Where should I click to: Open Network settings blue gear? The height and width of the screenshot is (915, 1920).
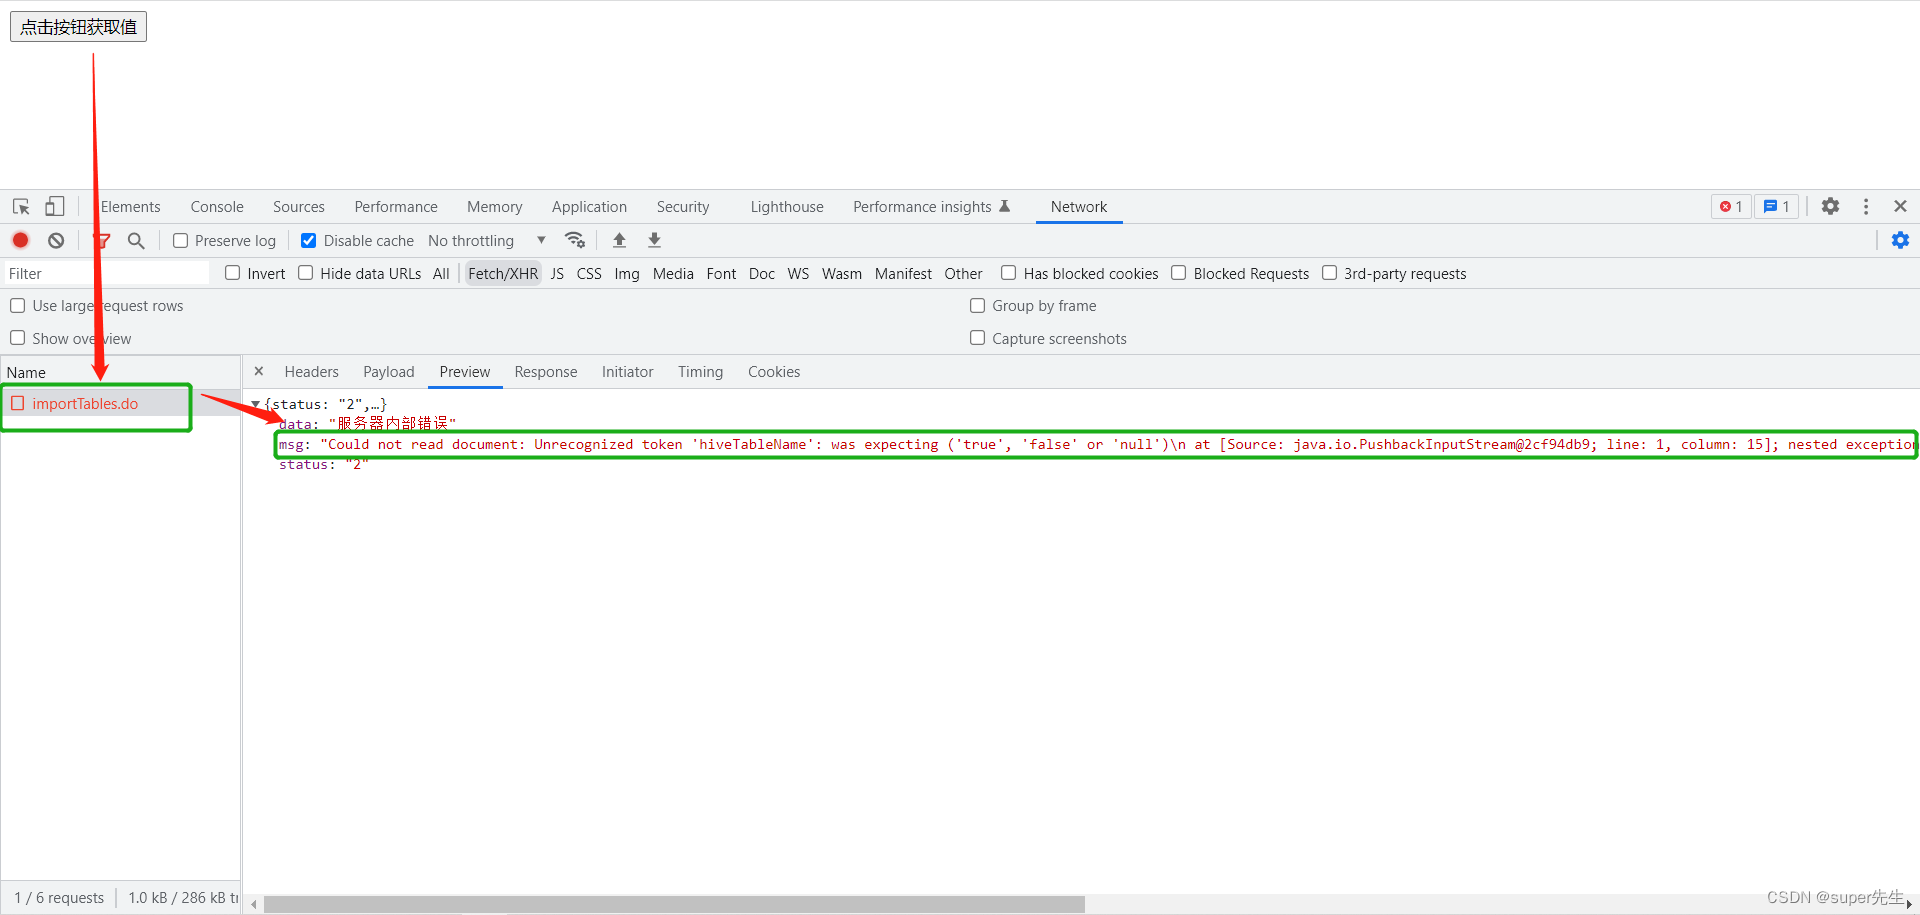coord(1900,240)
